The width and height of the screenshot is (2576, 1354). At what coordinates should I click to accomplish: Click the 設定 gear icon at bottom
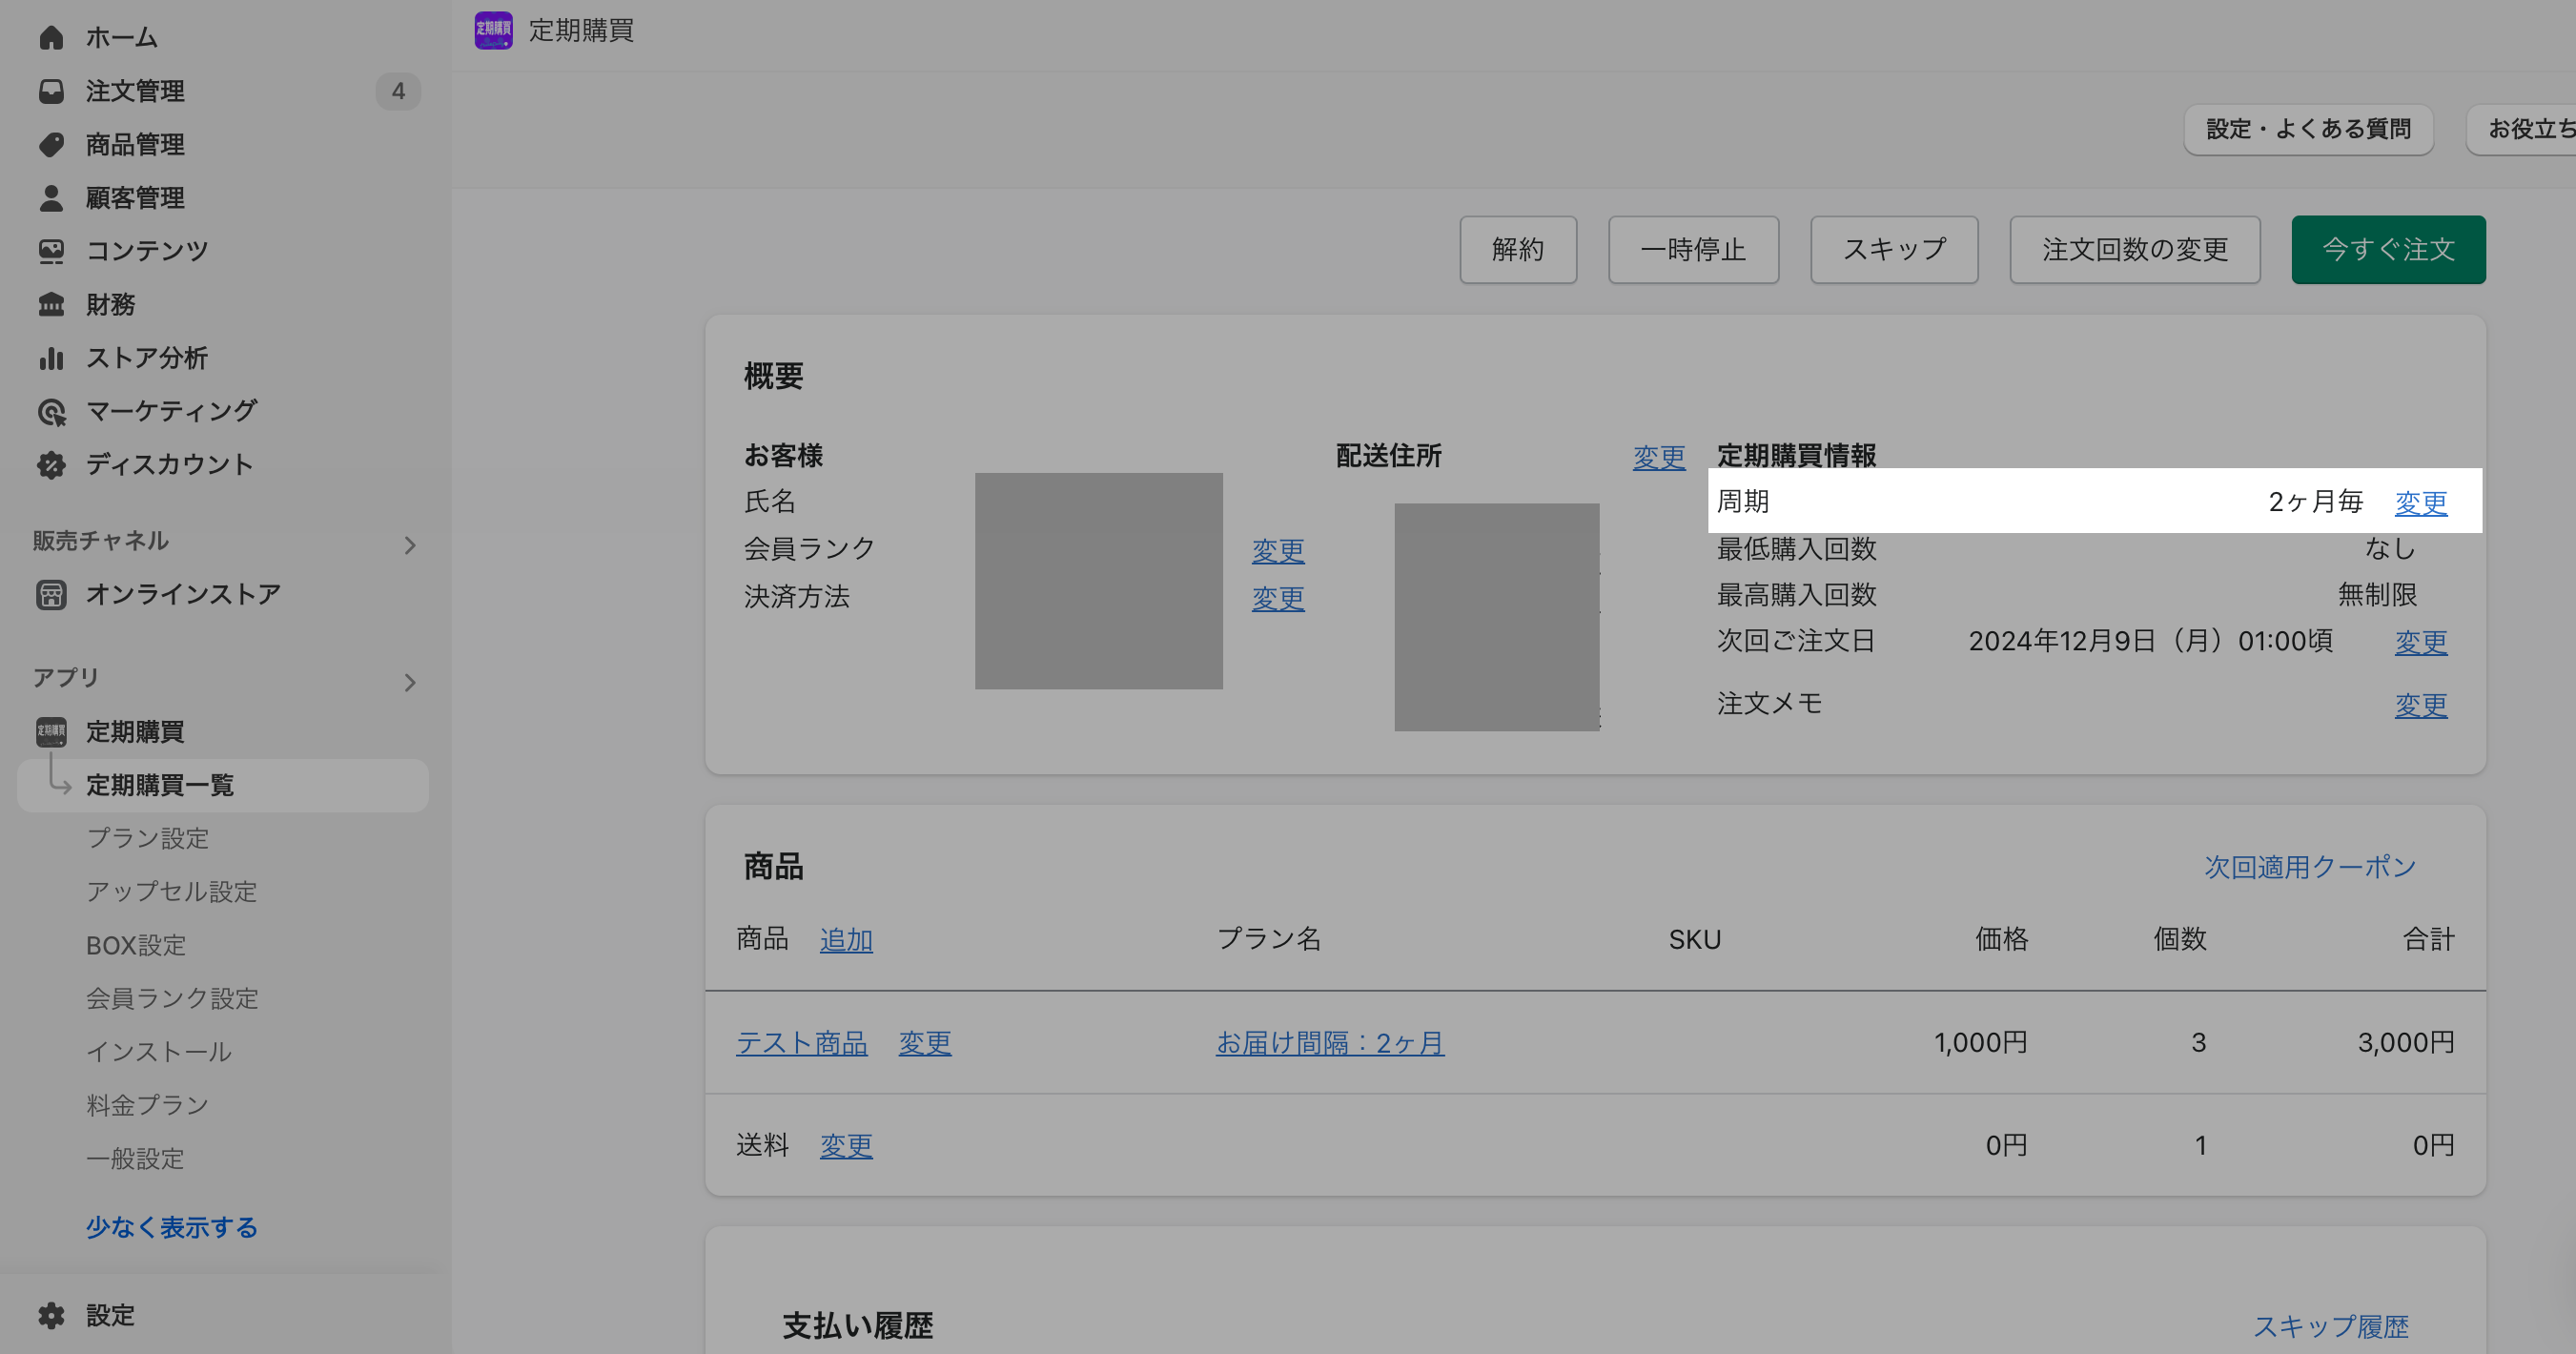pos(51,1315)
